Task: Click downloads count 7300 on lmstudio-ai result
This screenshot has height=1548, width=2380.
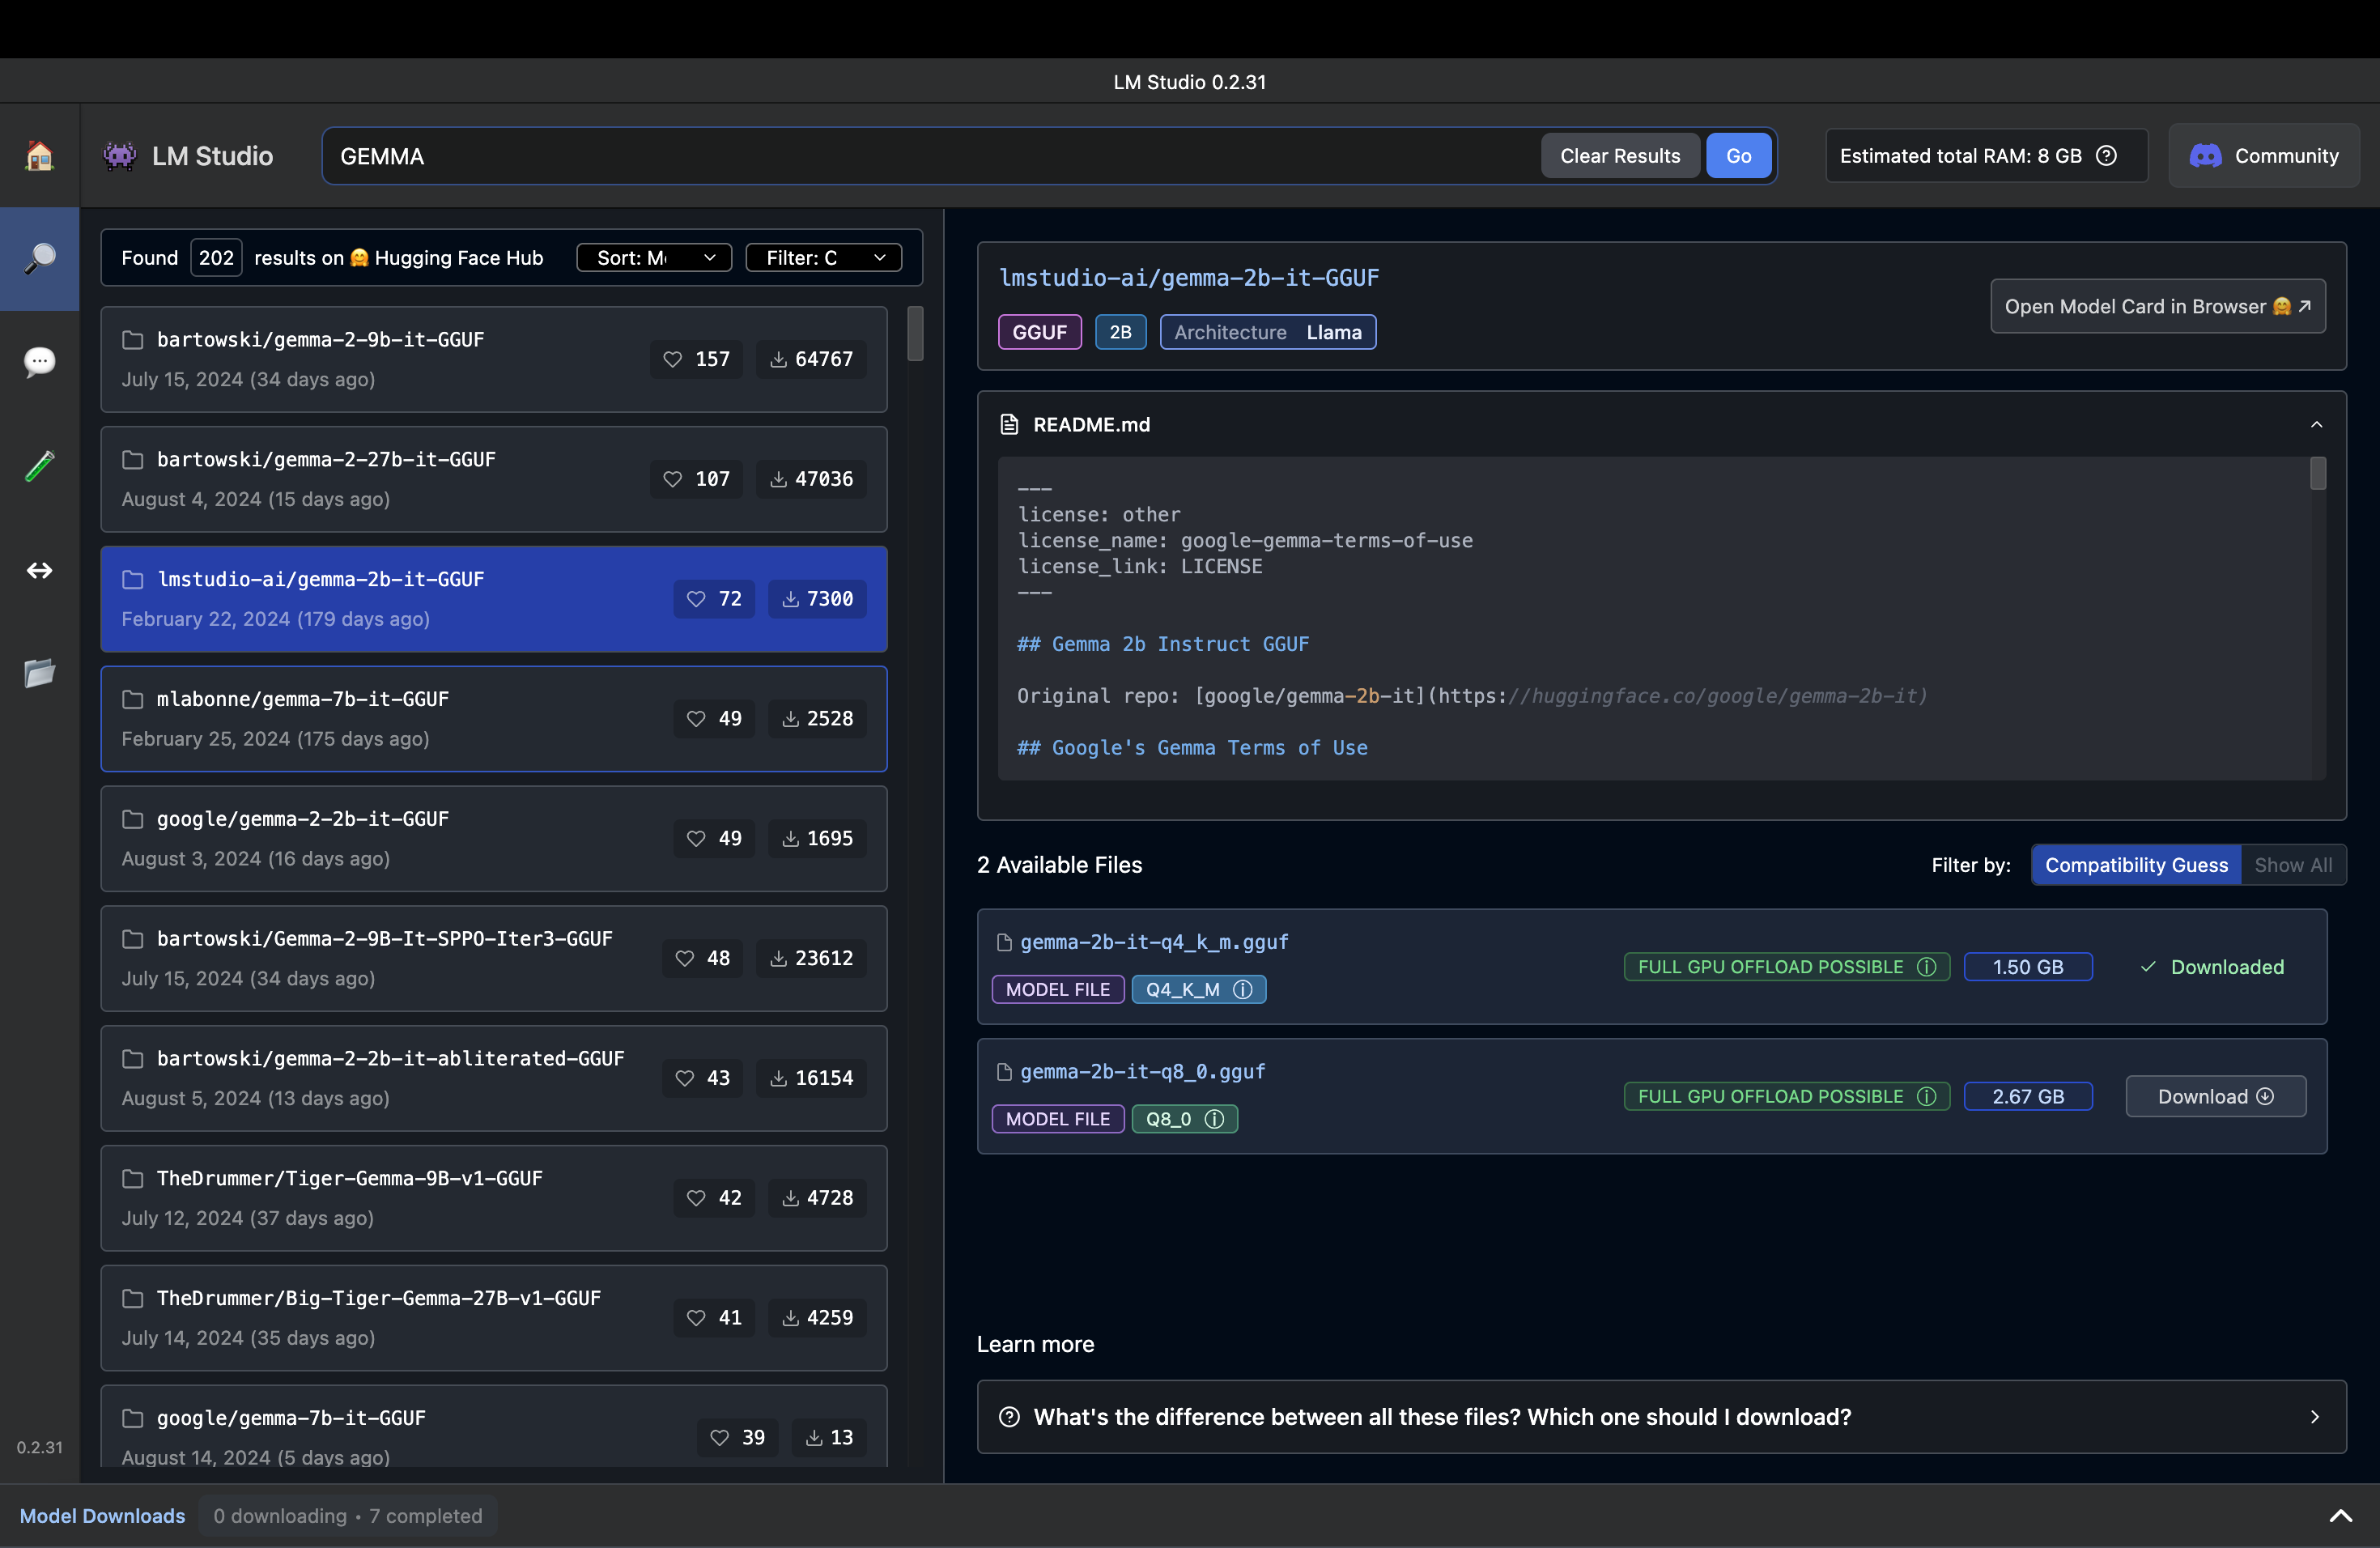Action: (x=817, y=599)
